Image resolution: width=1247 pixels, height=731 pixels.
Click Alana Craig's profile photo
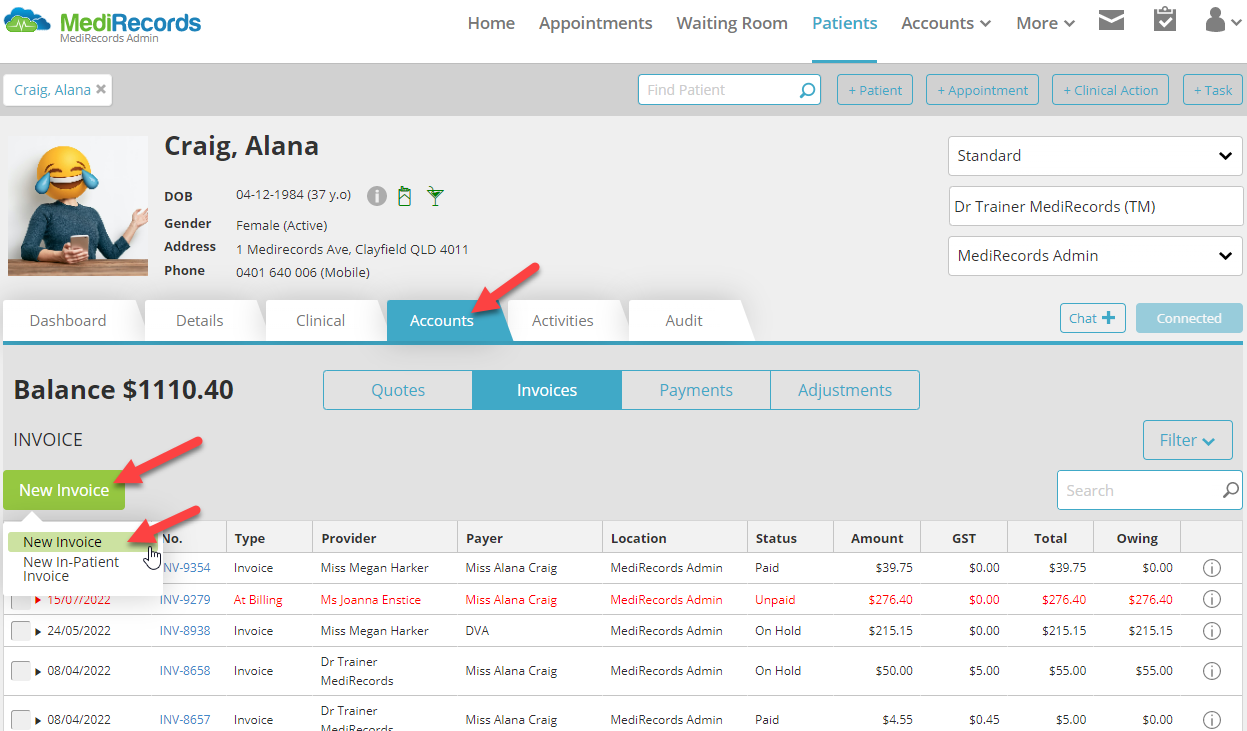(78, 206)
